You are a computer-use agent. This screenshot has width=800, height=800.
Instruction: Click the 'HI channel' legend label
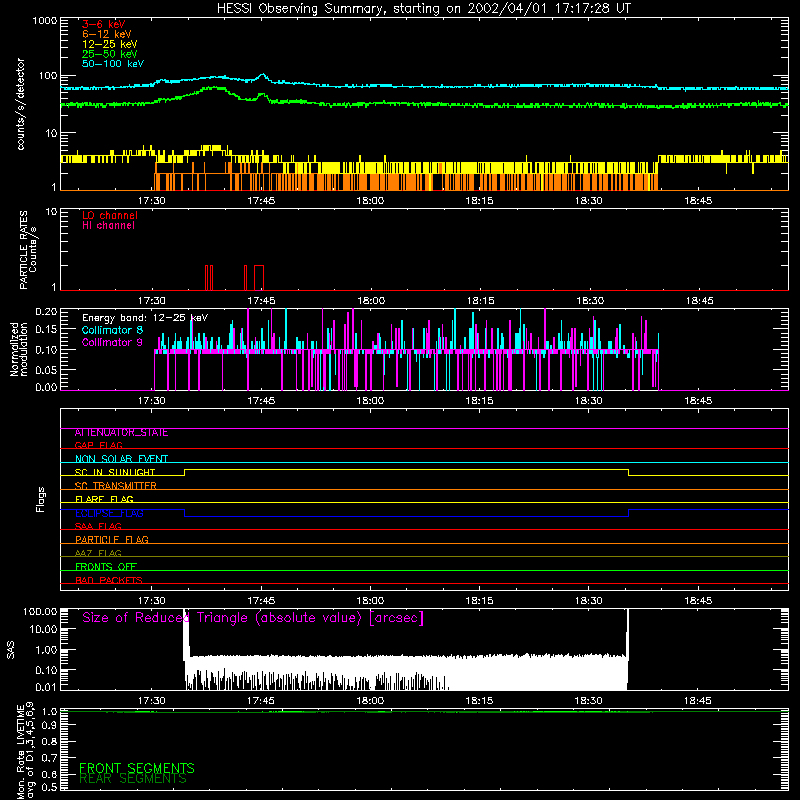click(x=108, y=226)
